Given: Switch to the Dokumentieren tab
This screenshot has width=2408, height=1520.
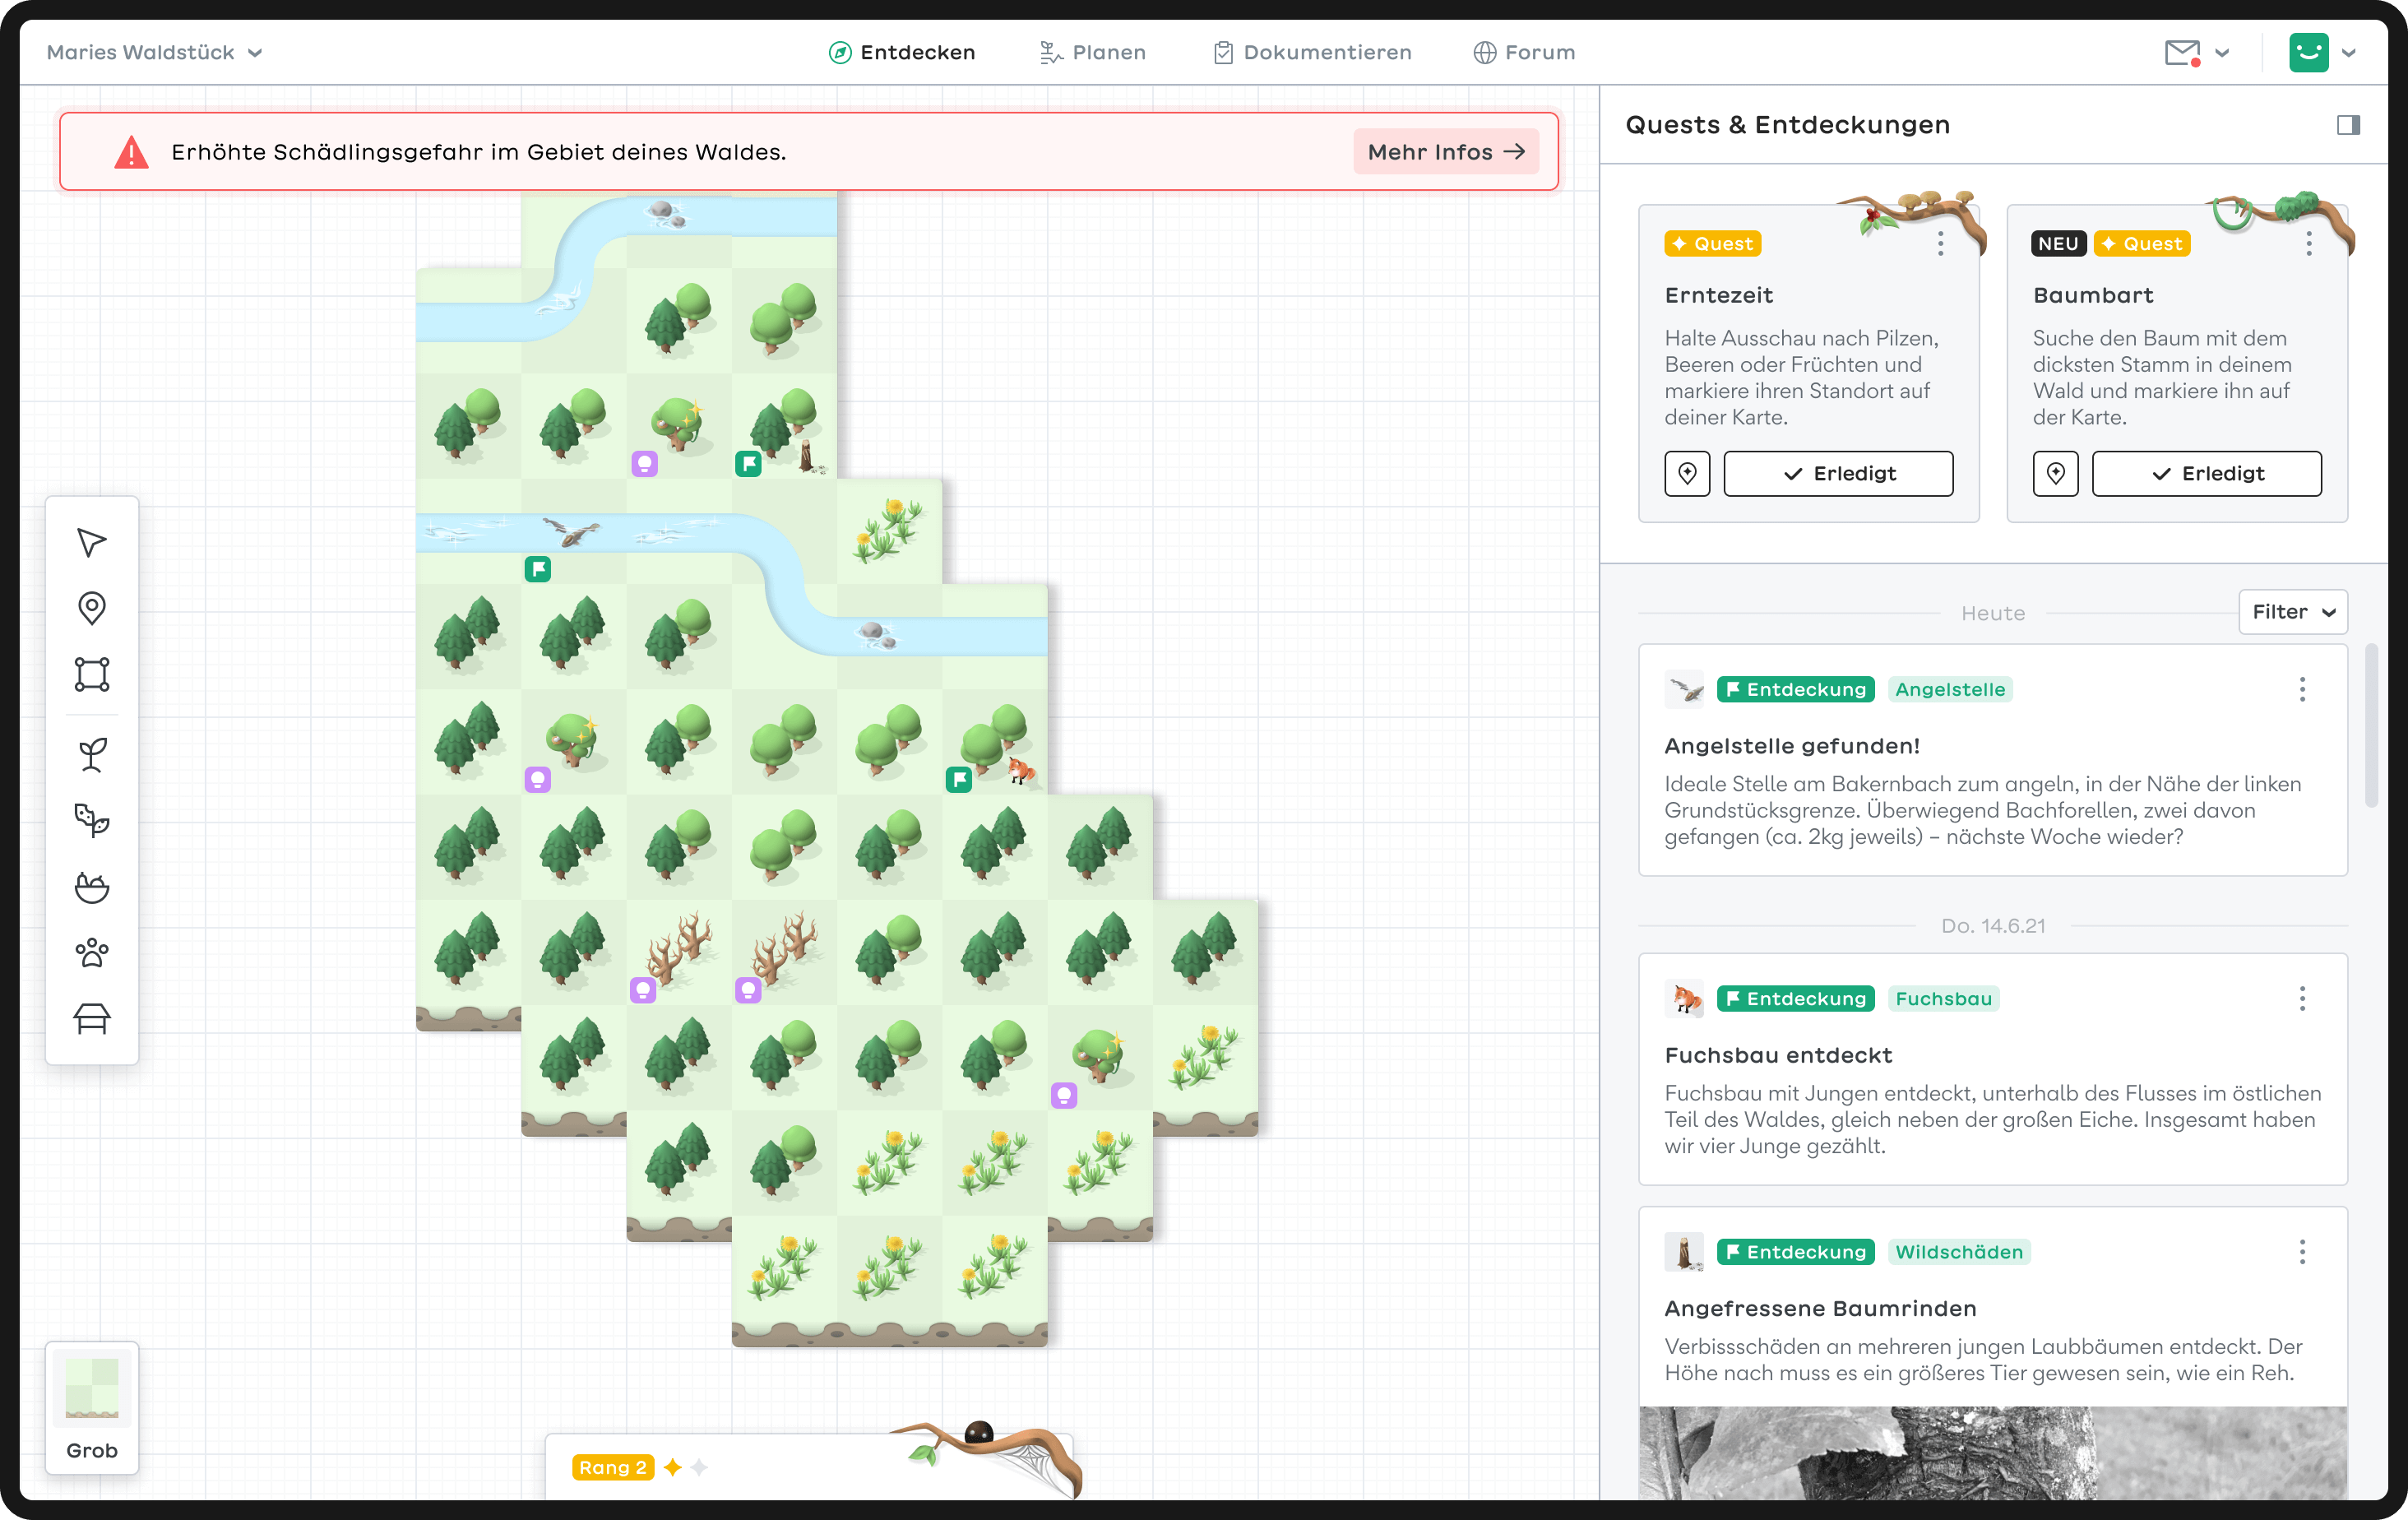Looking at the screenshot, I should tap(1312, 52).
